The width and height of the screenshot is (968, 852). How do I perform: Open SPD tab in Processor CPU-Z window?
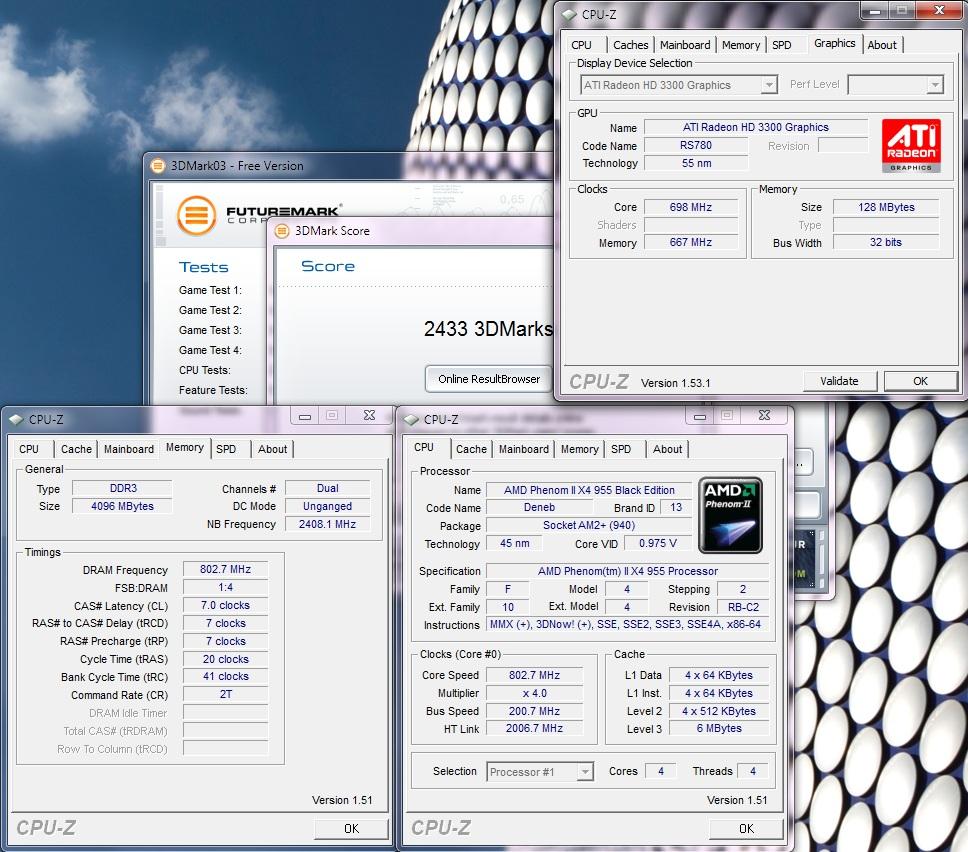(x=621, y=449)
